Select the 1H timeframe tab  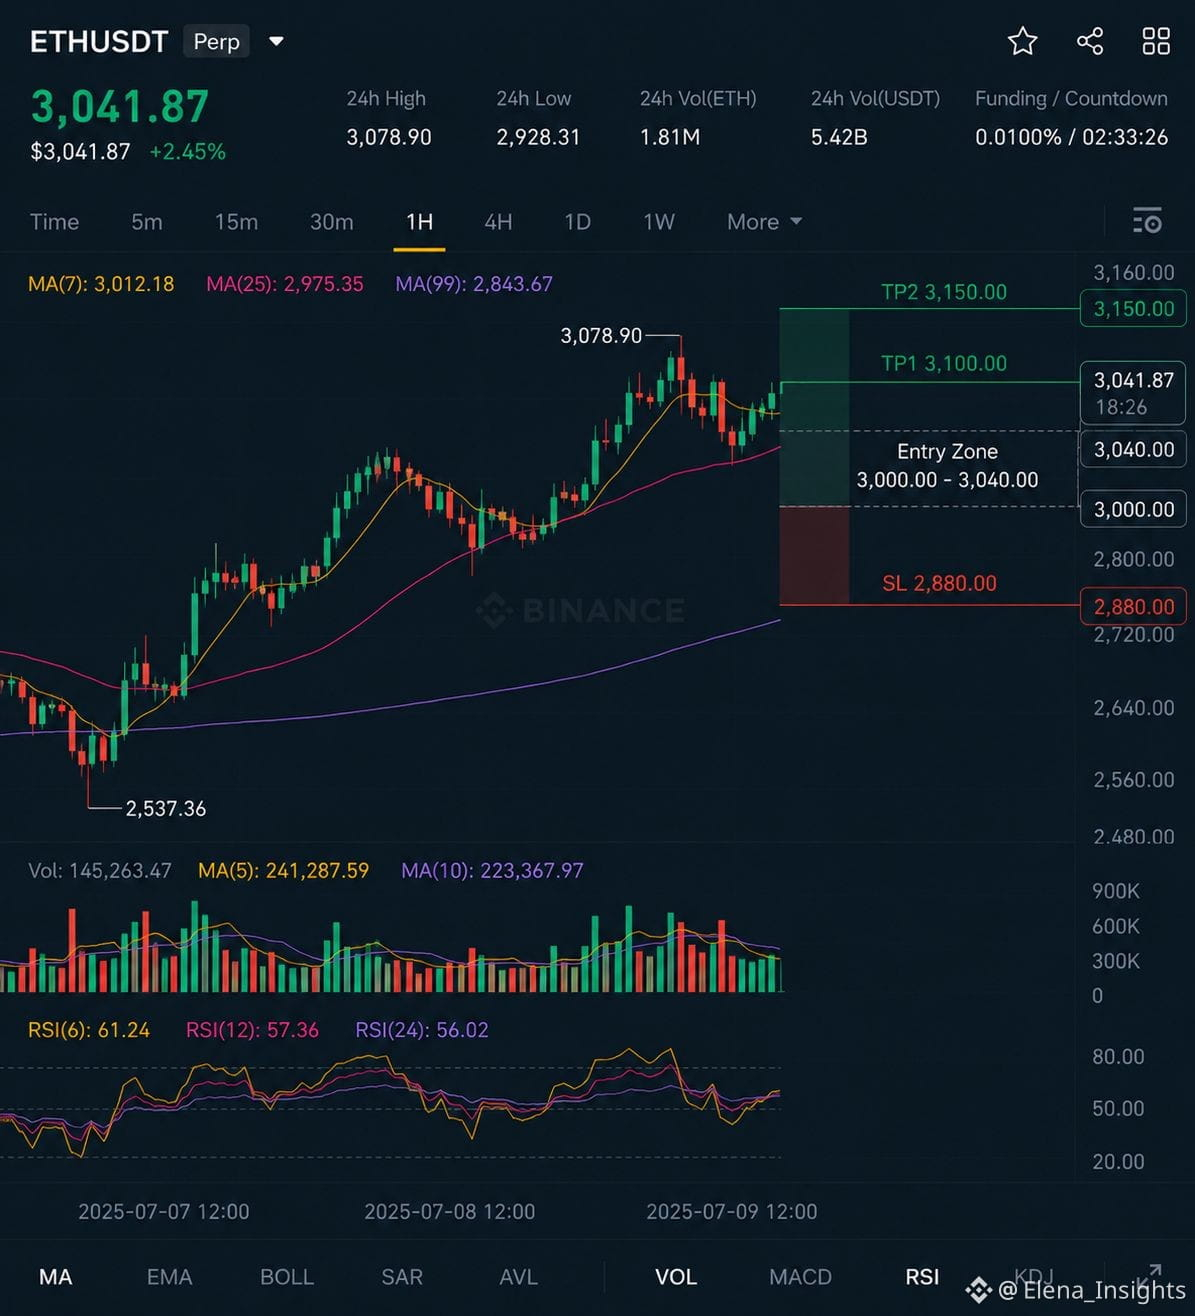[x=419, y=222]
